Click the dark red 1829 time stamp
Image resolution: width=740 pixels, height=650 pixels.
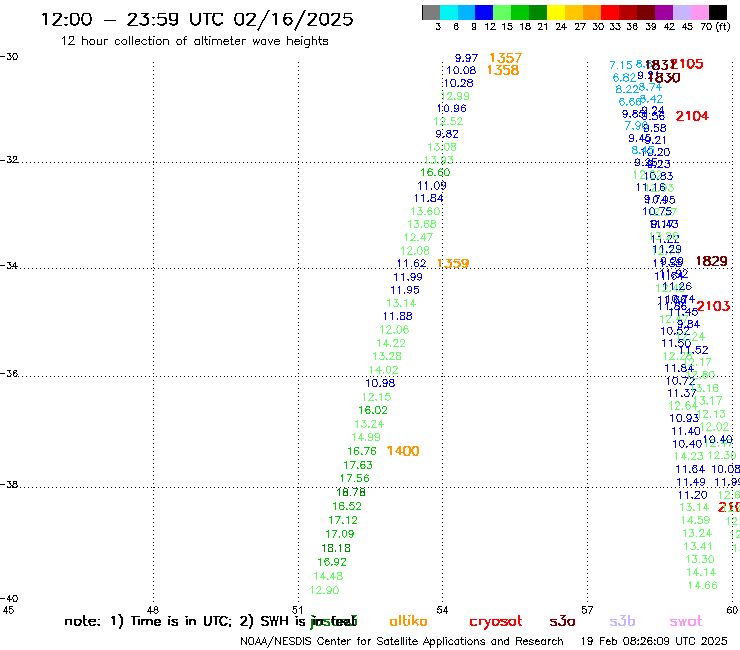click(712, 261)
